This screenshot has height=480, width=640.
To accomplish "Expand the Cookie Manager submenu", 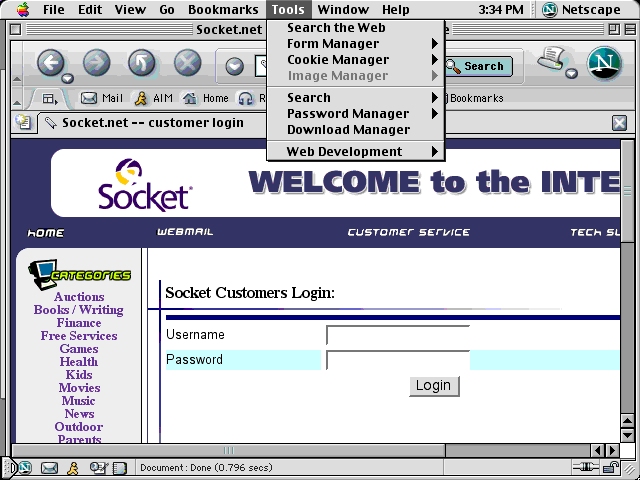I will pyautogui.click(x=355, y=60).
